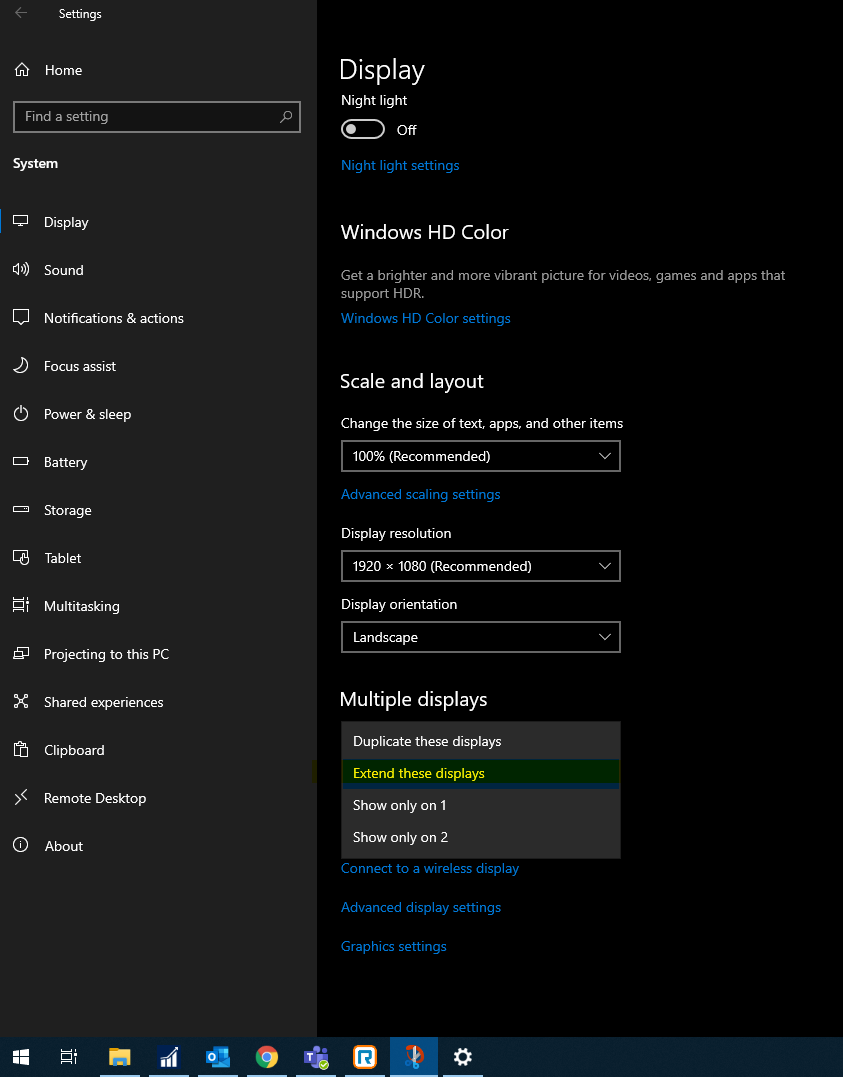Click the search magnifier icon

pyautogui.click(x=286, y=117)
